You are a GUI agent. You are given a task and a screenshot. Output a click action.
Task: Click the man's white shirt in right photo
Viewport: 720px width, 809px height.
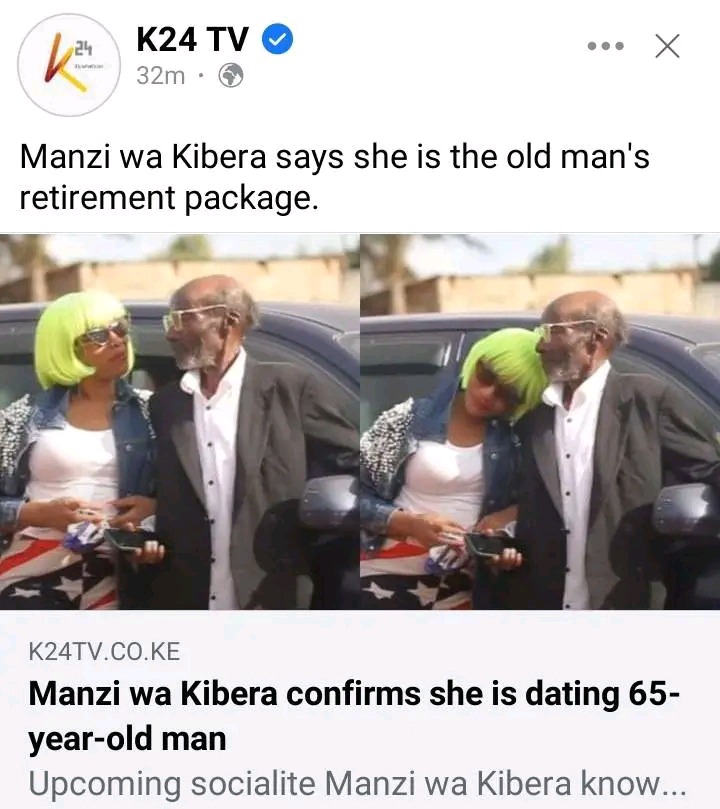[x=576, y=475]
